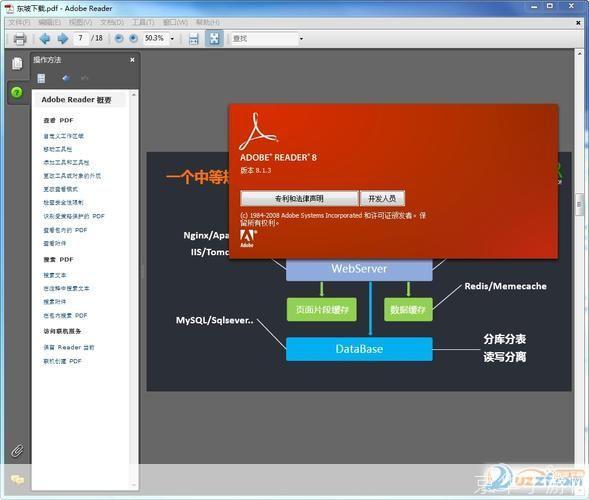Open the Attachments paperclip panel
The image size is (589, 500).
[x=17, y=450]
